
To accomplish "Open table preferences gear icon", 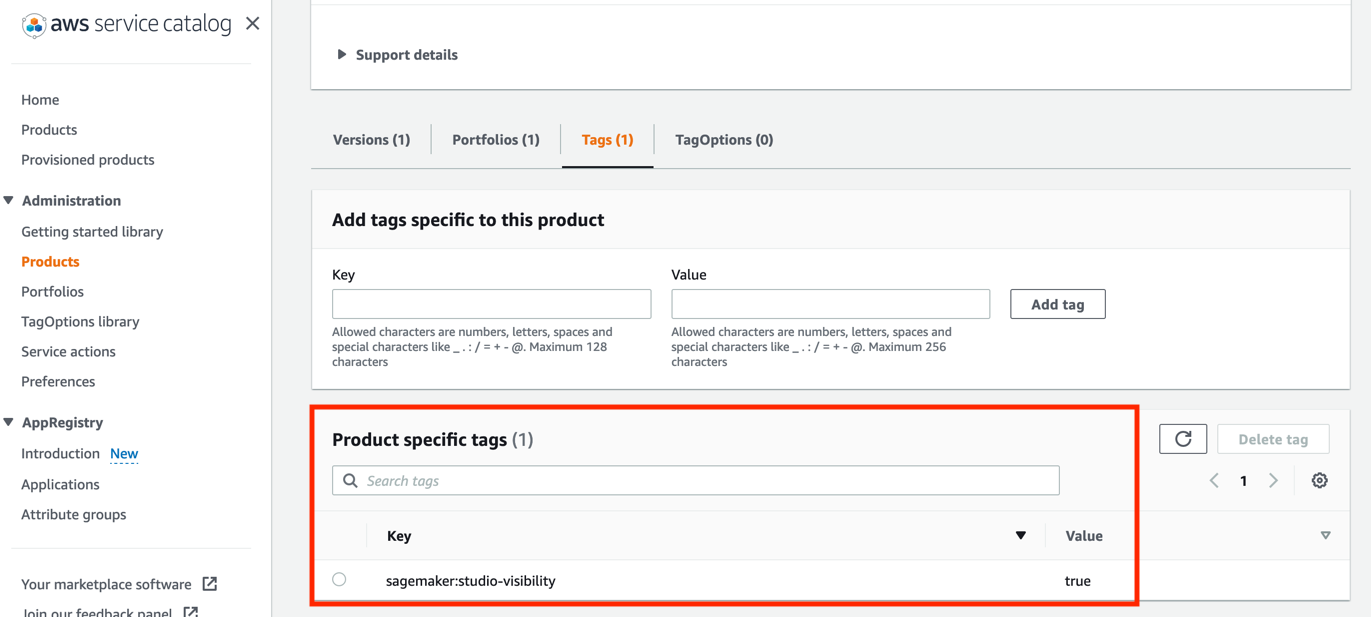I will coord(1319,481).
